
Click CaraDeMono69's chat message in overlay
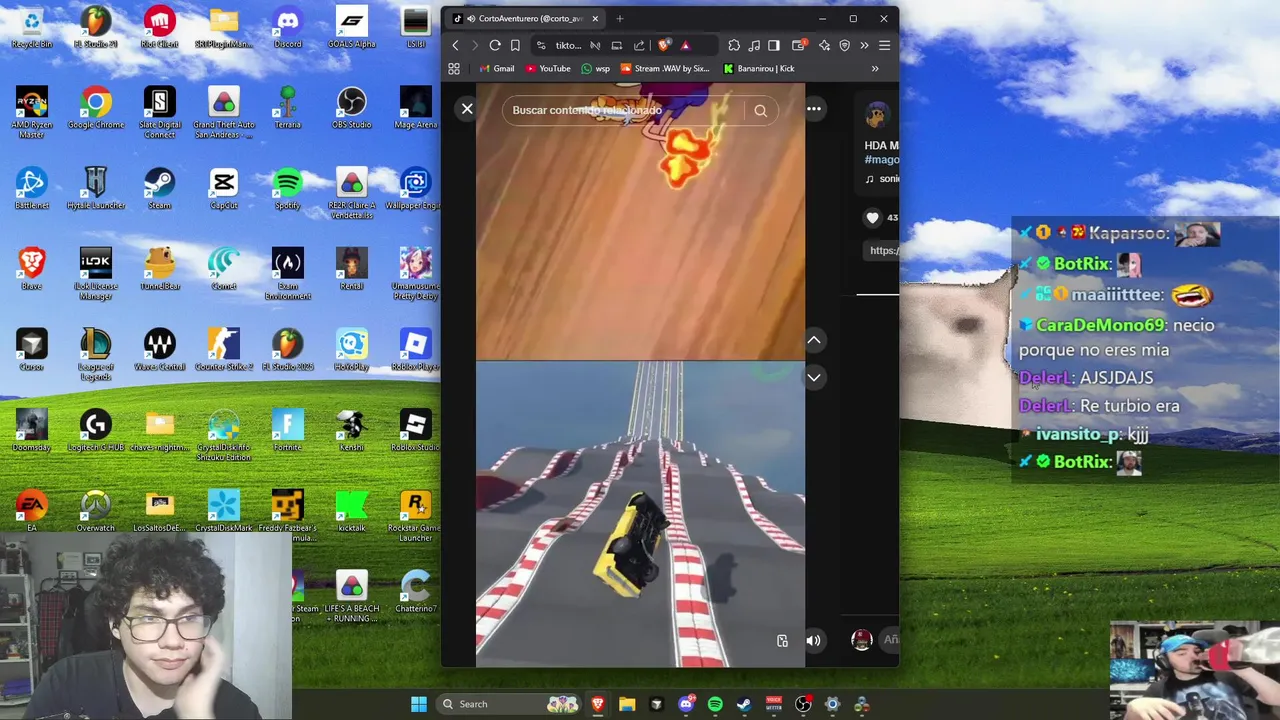point(1116,337)
